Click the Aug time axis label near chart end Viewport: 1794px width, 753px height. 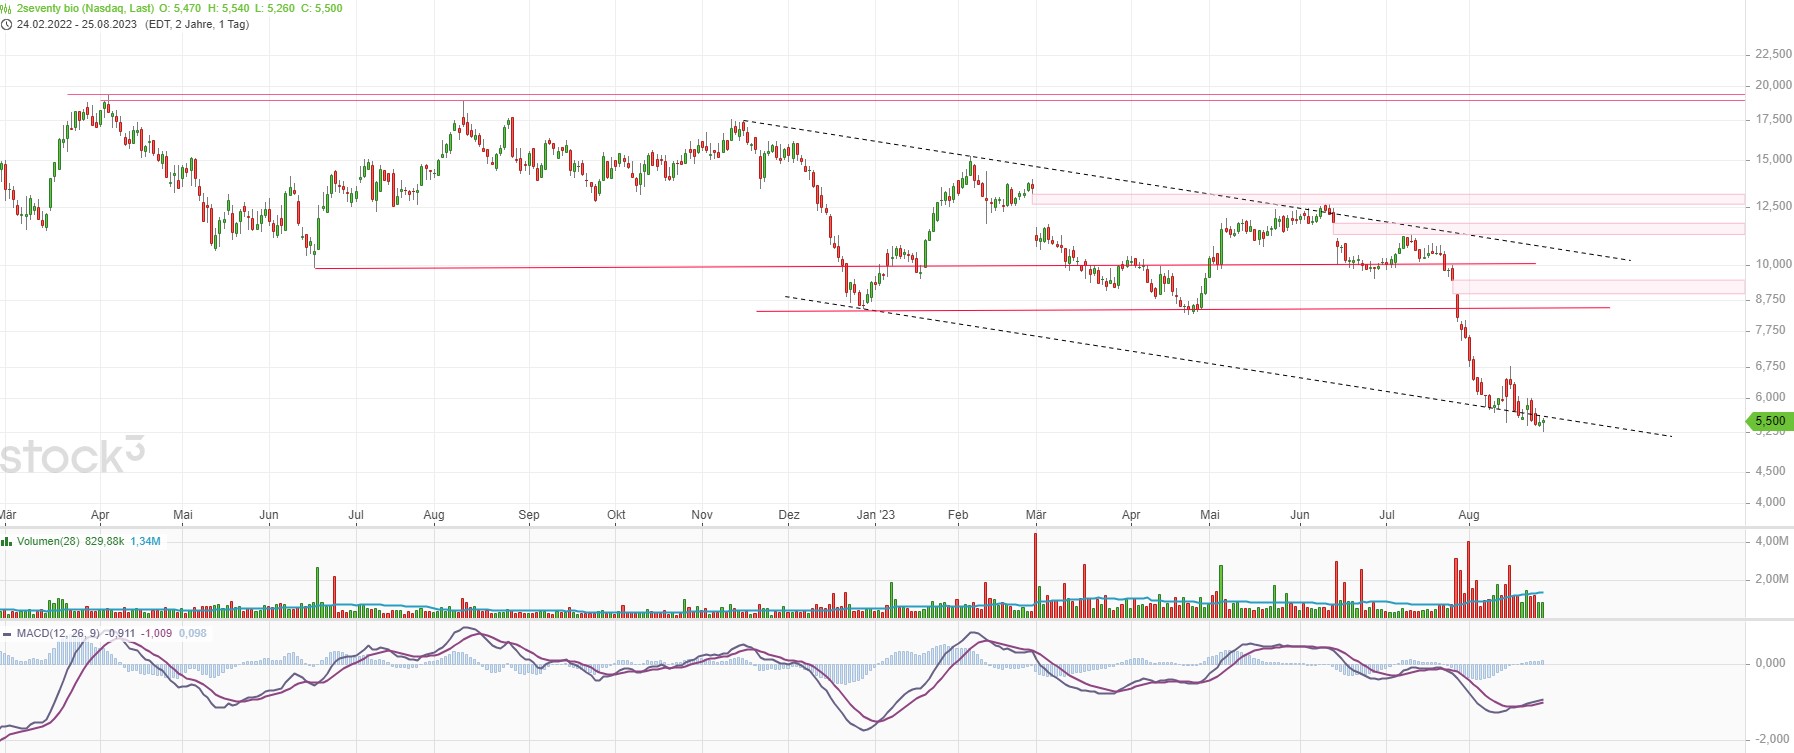[1468, 515]
